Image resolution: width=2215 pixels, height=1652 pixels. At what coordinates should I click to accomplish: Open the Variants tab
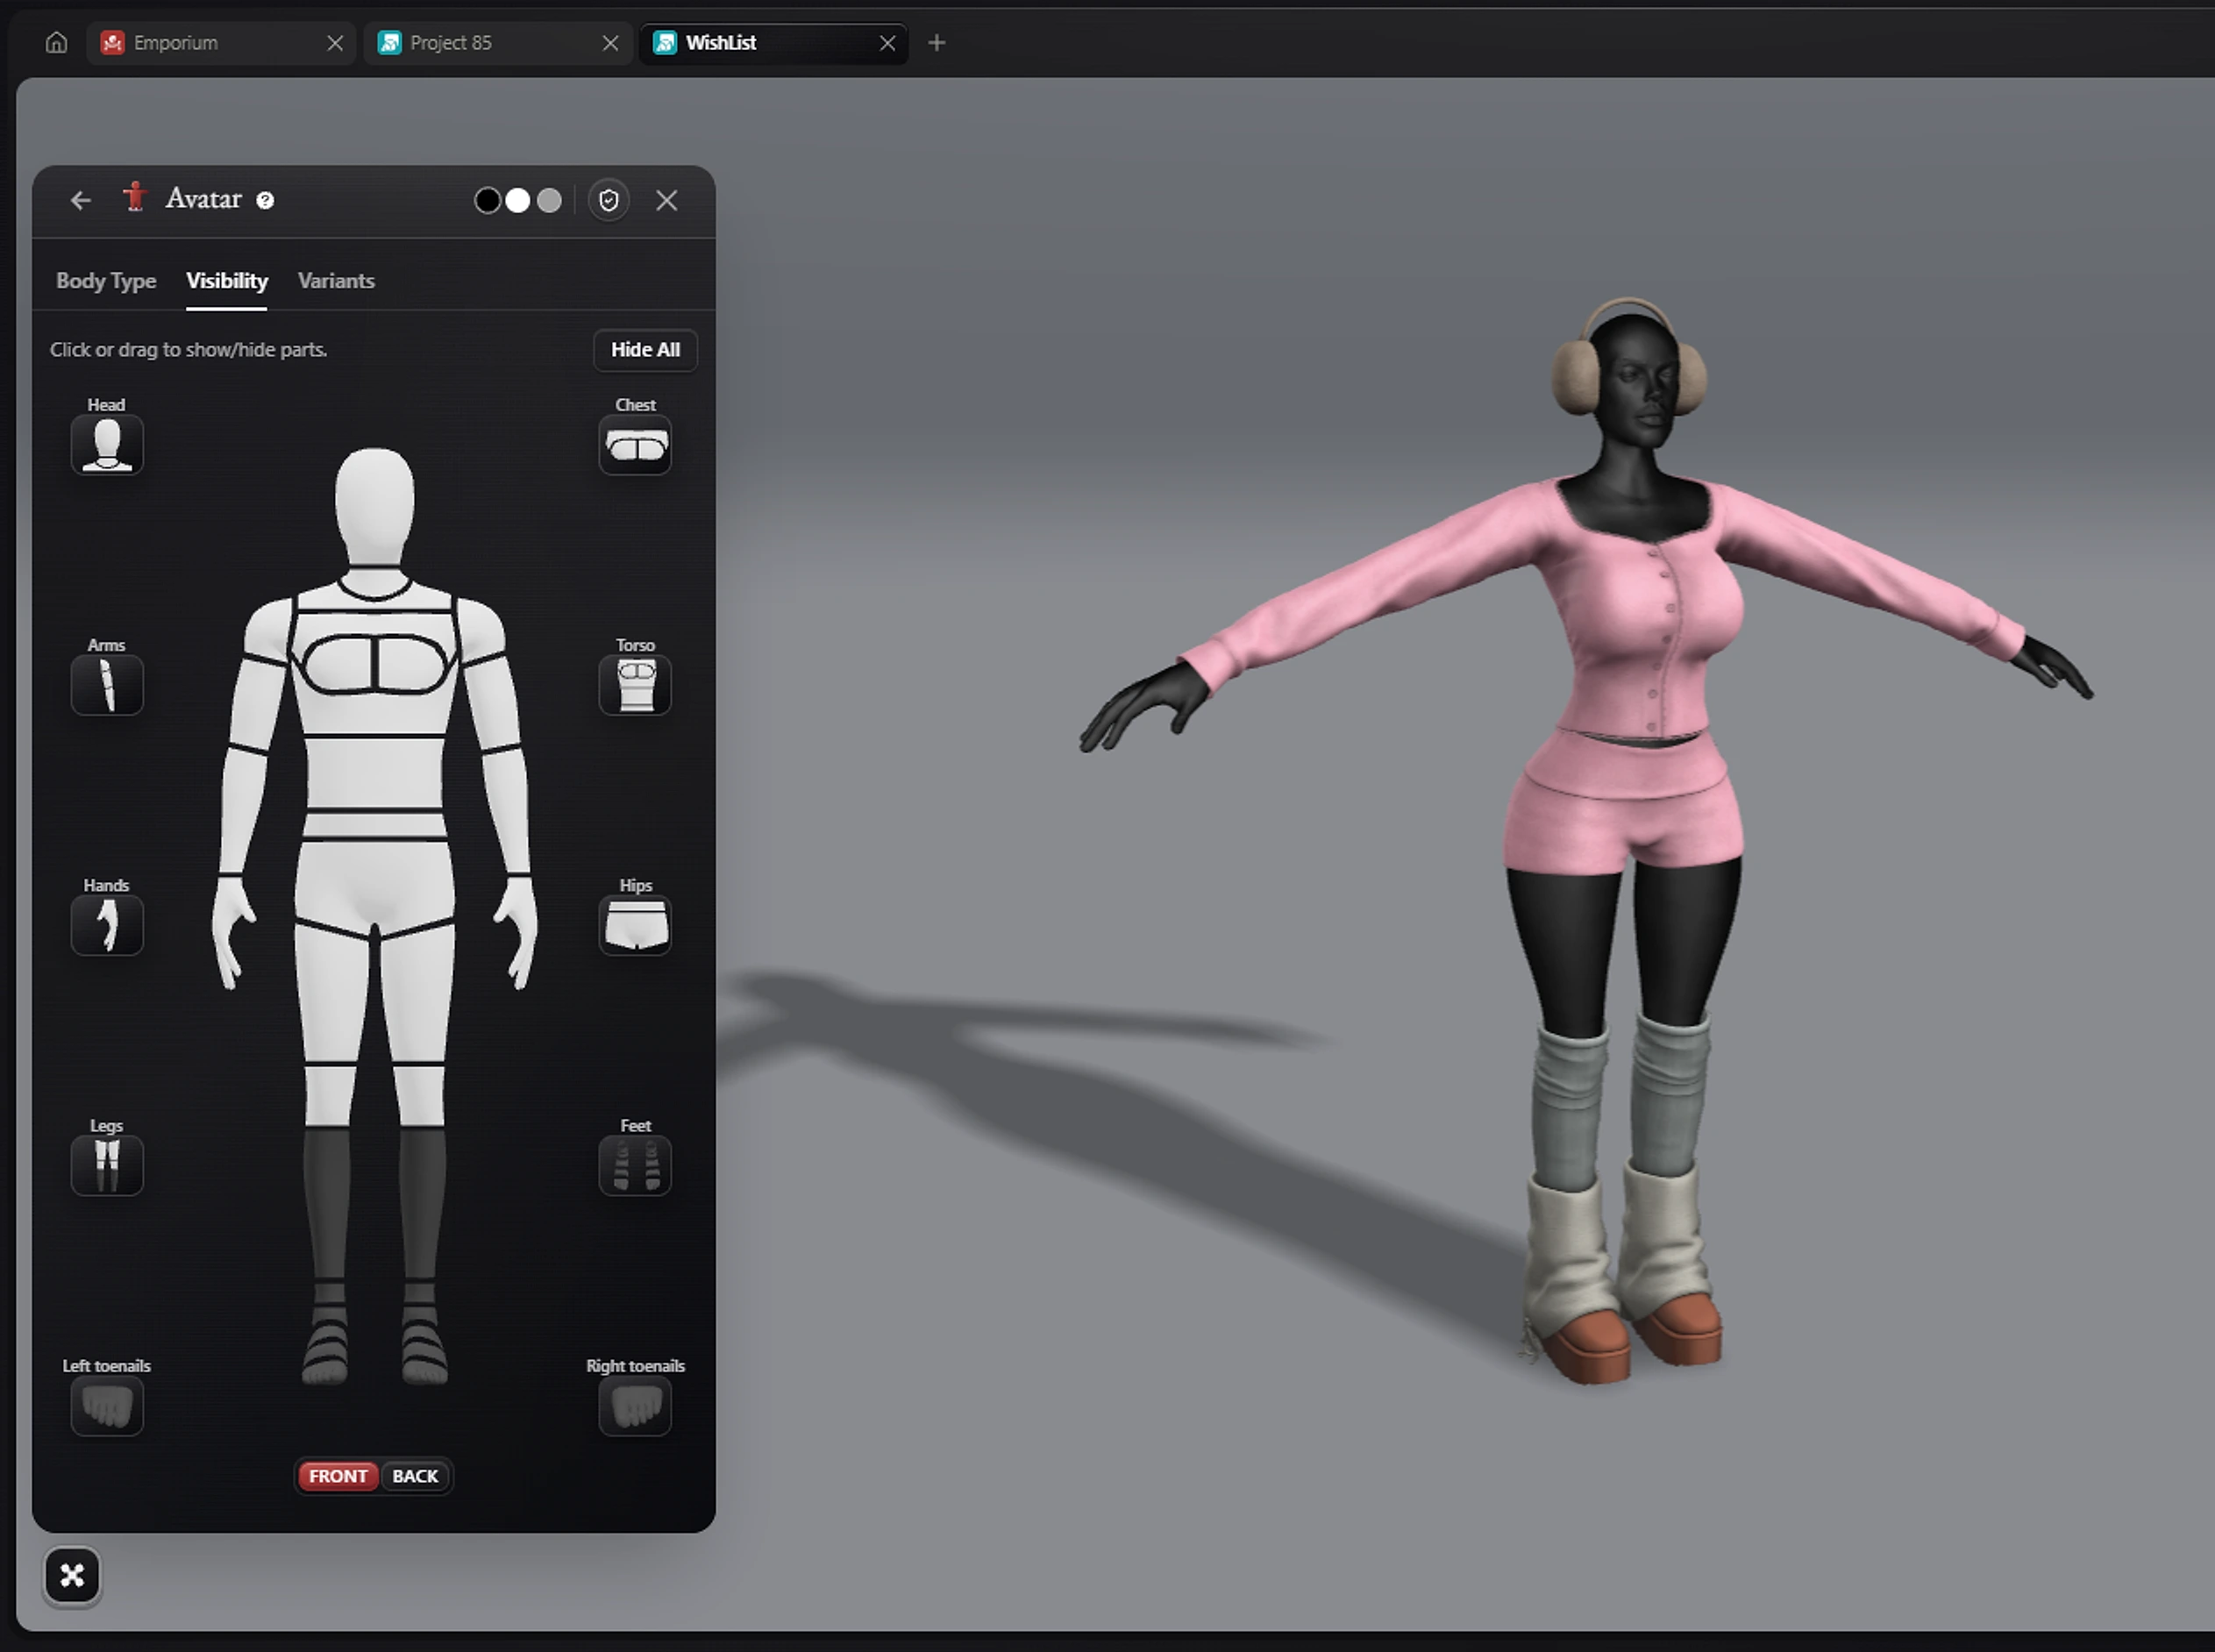[336, 281]
